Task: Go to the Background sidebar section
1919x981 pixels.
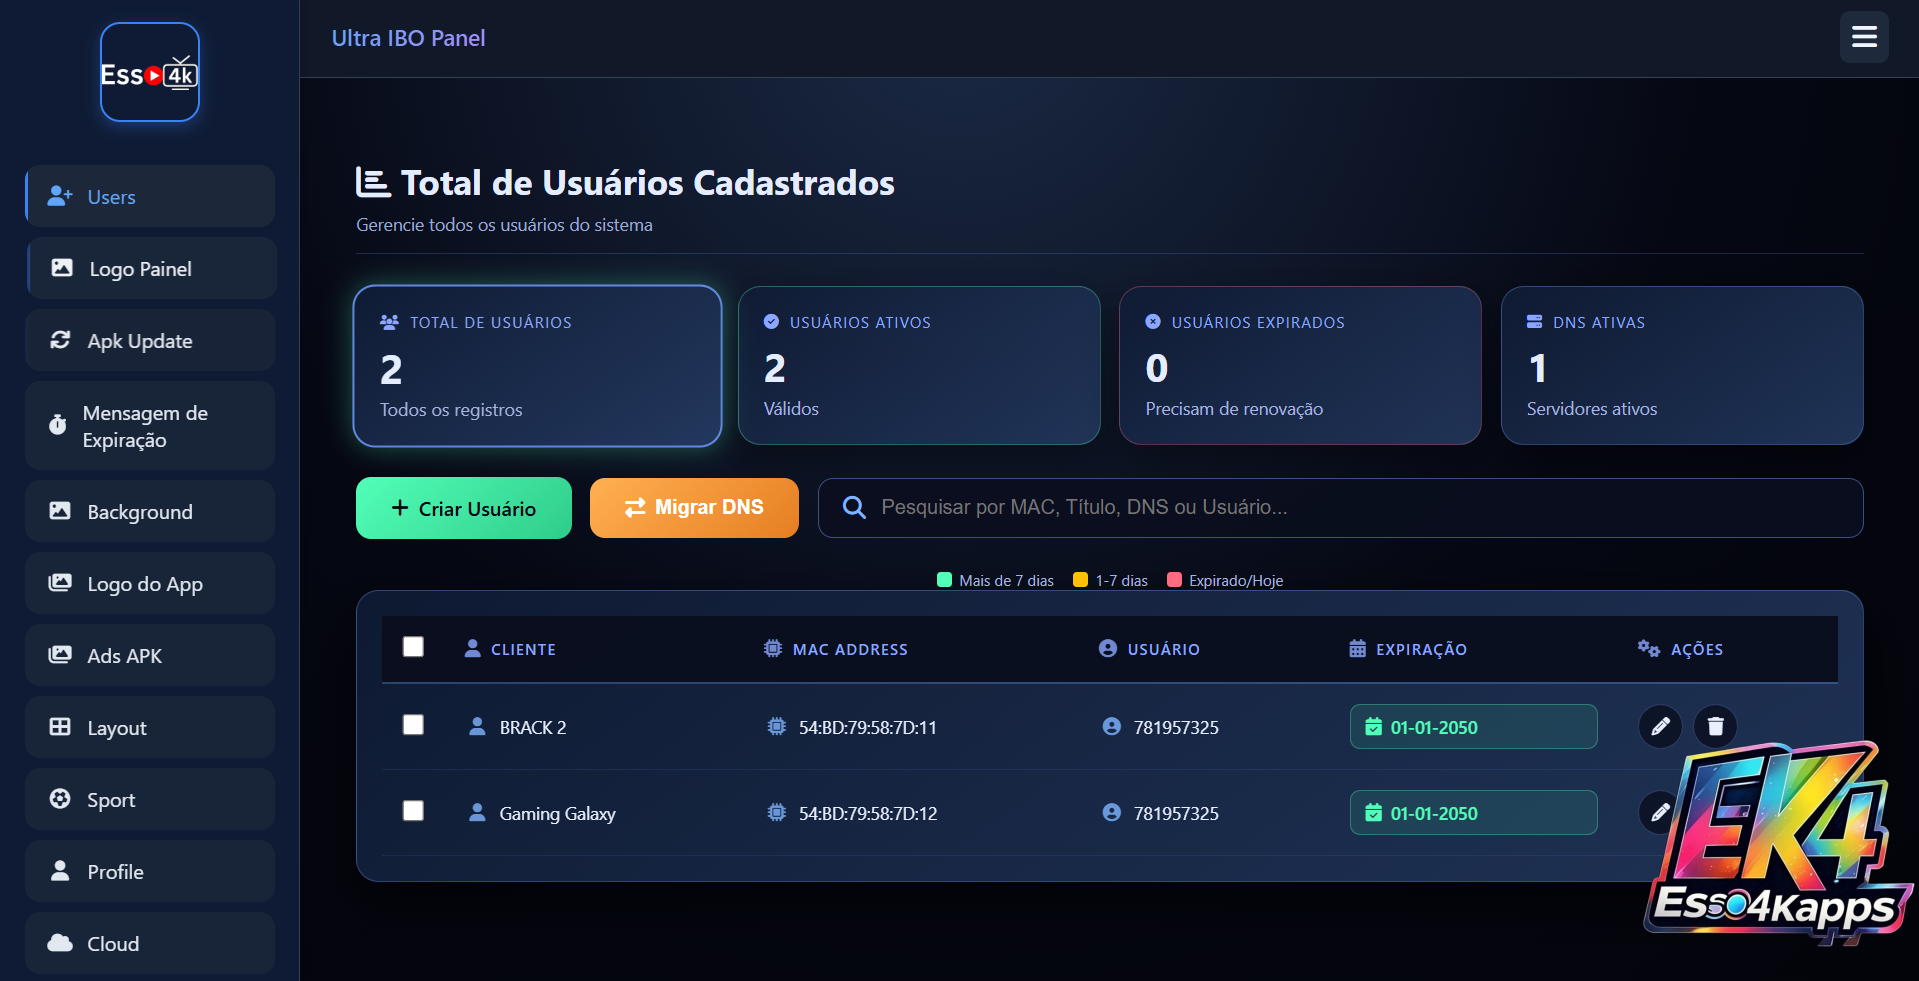Action: 150,512
